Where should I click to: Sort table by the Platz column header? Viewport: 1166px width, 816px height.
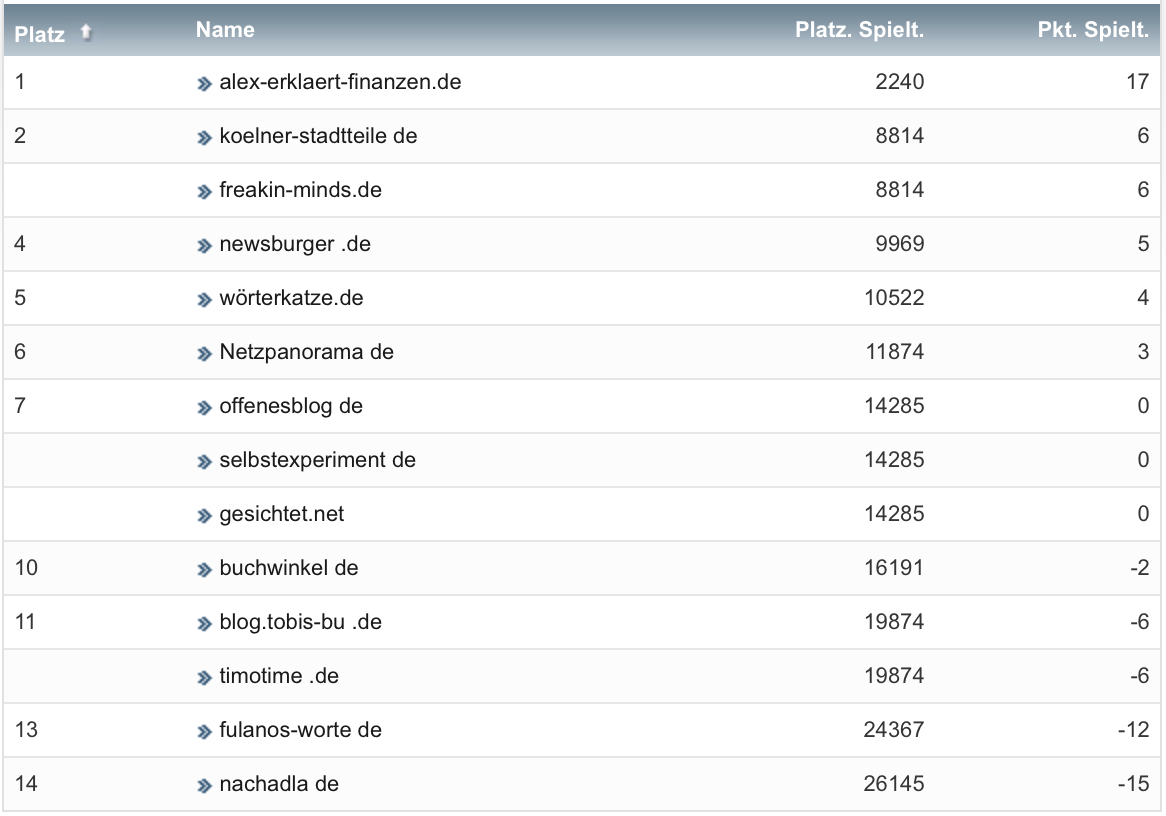39,34
